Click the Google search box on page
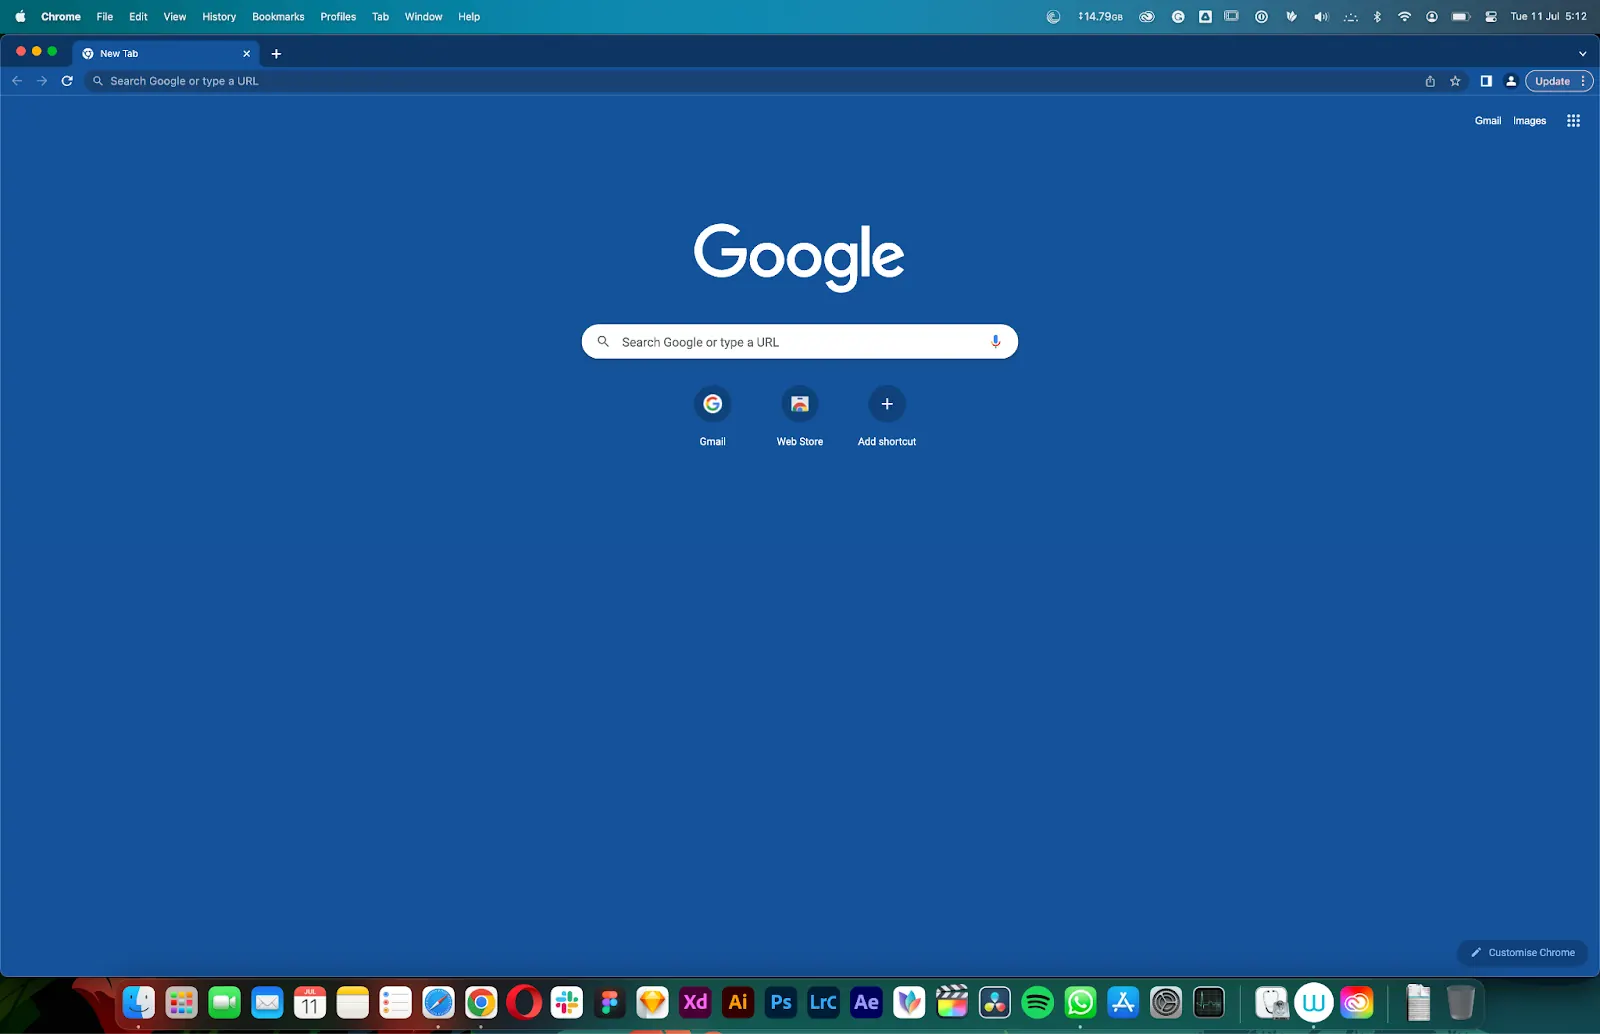This screenshot has height=1034, width=1600. click(800, 342)
